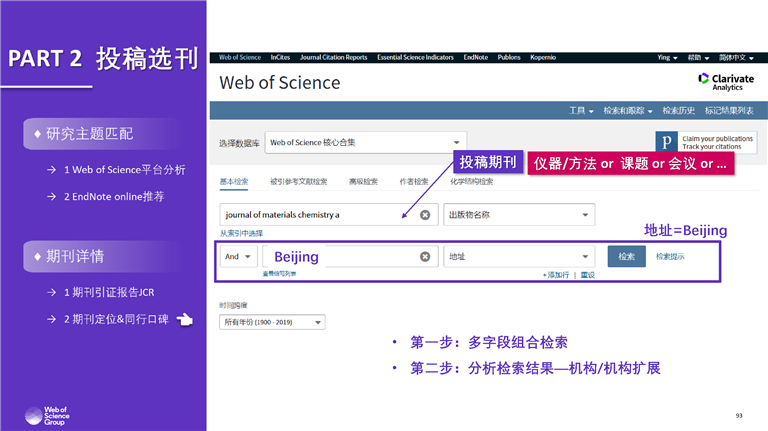Select 1 期刊引证报告JCR item

tap(109, 292)
